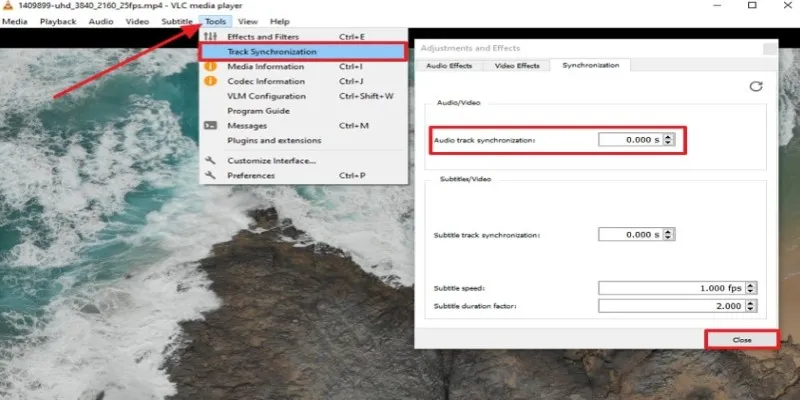Viewport: 800px width, 400px height.
Task: Open Media Information from the menu
Action: click(303, 66)
